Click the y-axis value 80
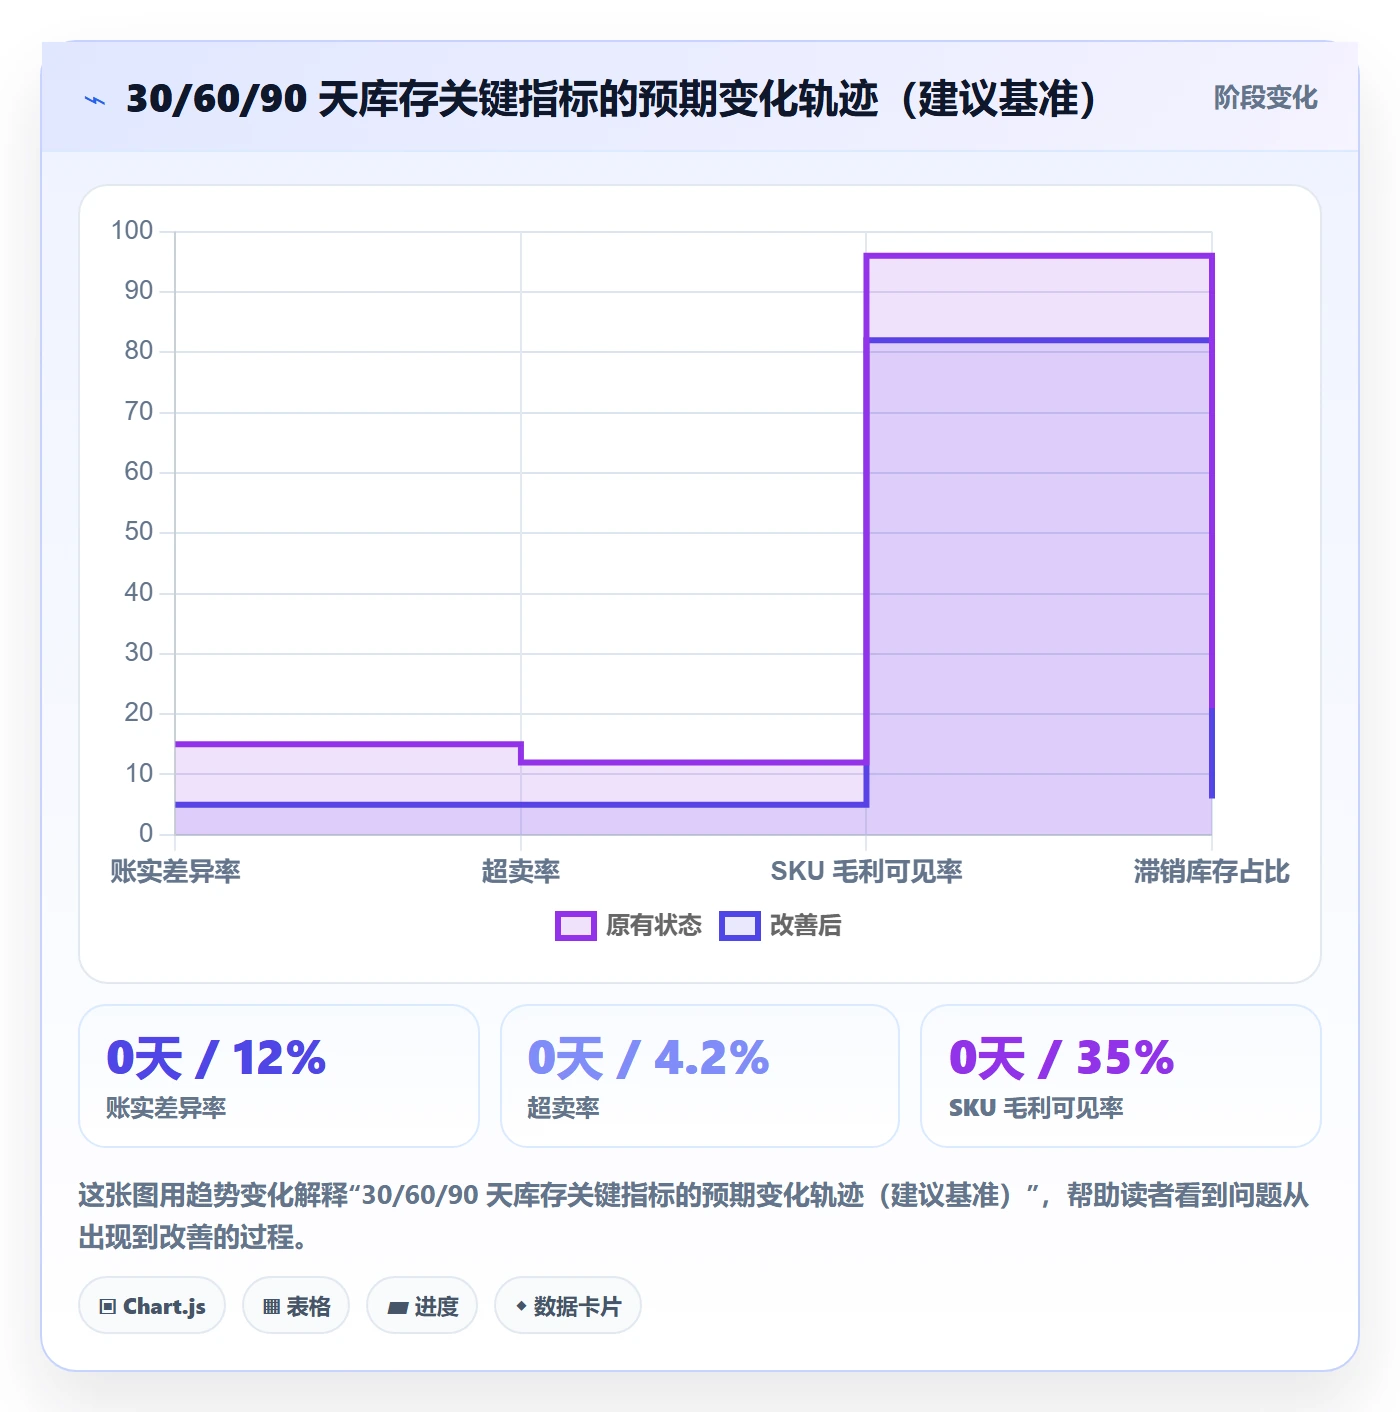Screen dimensions: 1400x1412 coord(139,351)
